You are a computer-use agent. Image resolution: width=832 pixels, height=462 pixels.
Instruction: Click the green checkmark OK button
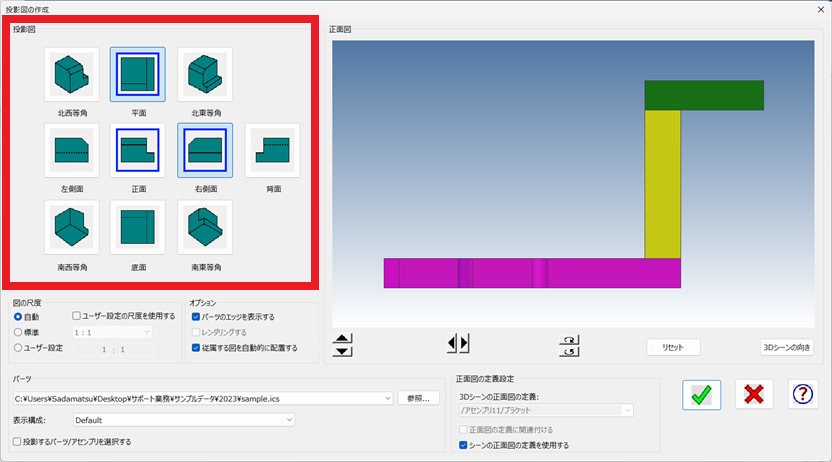[x=702, y=395]
